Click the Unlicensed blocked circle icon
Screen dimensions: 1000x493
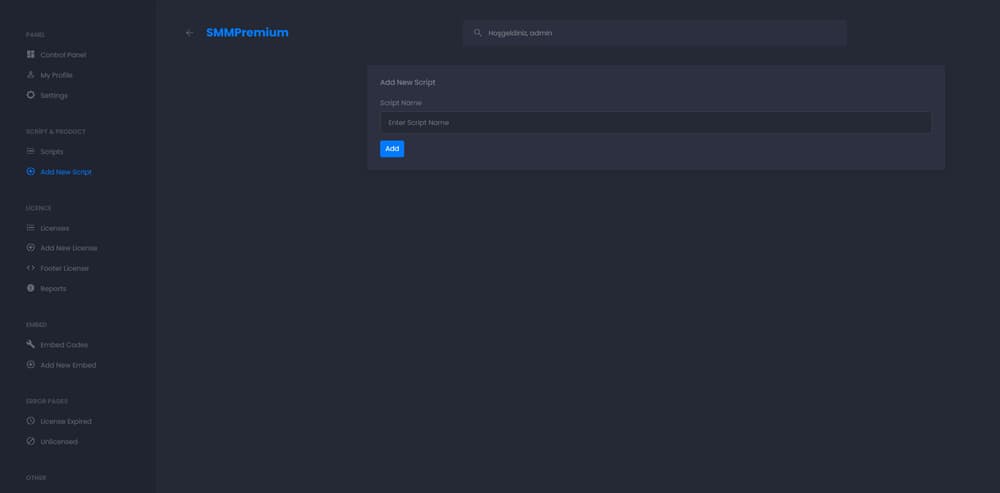(31, 441)
